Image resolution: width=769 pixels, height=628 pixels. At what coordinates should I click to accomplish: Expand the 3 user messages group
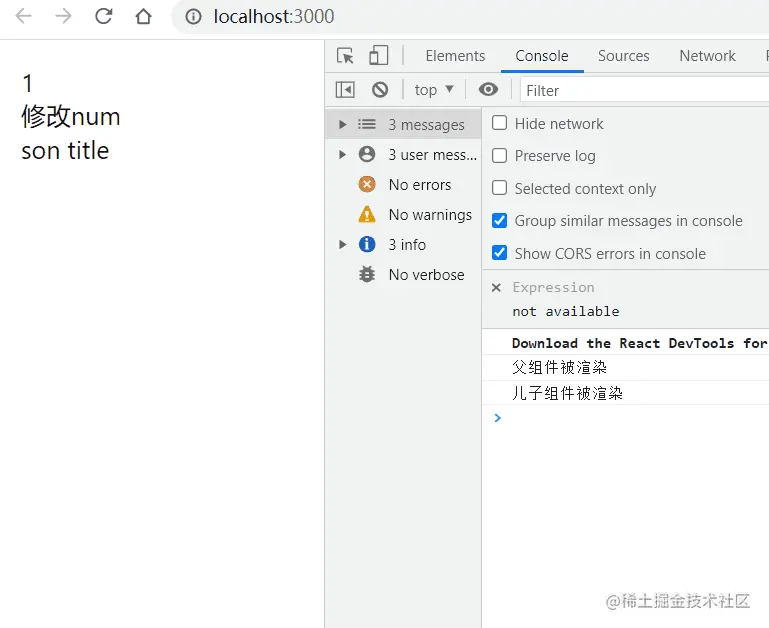[343, 155]
